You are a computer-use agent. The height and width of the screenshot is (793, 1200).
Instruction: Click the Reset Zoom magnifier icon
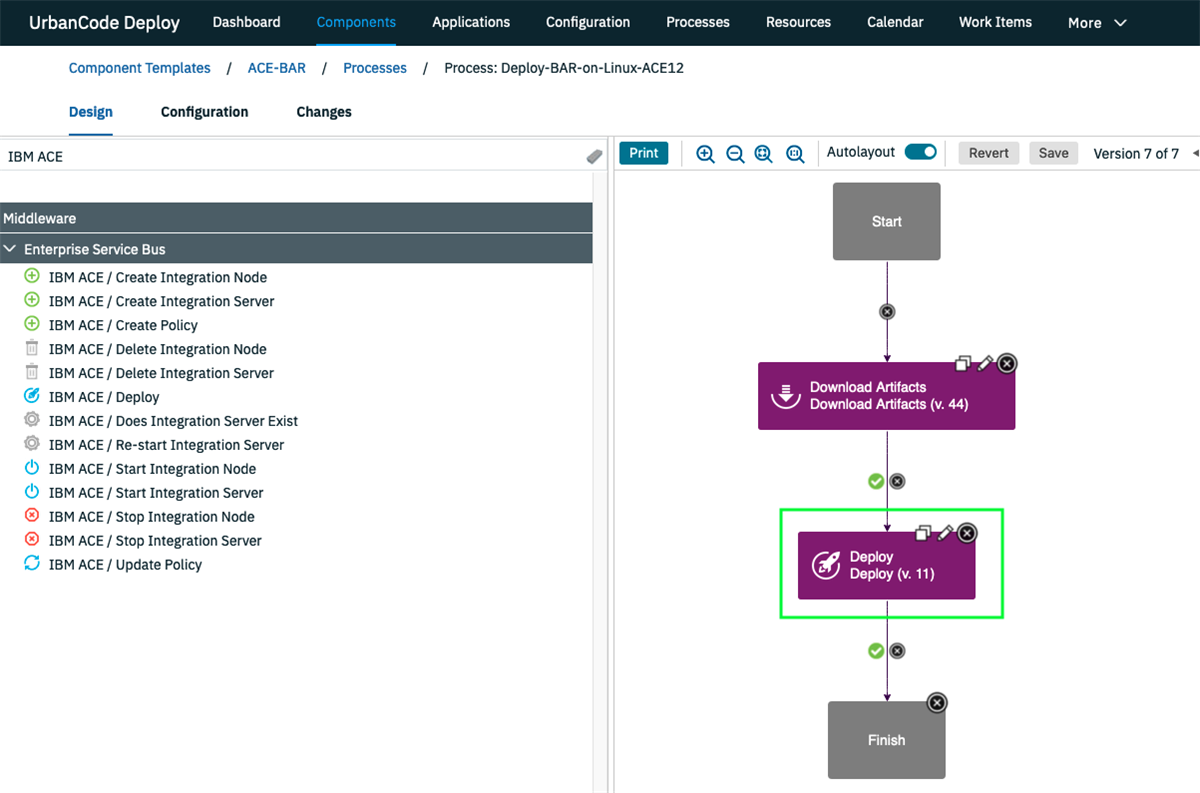pyautogui.click(x=793, y=153)
